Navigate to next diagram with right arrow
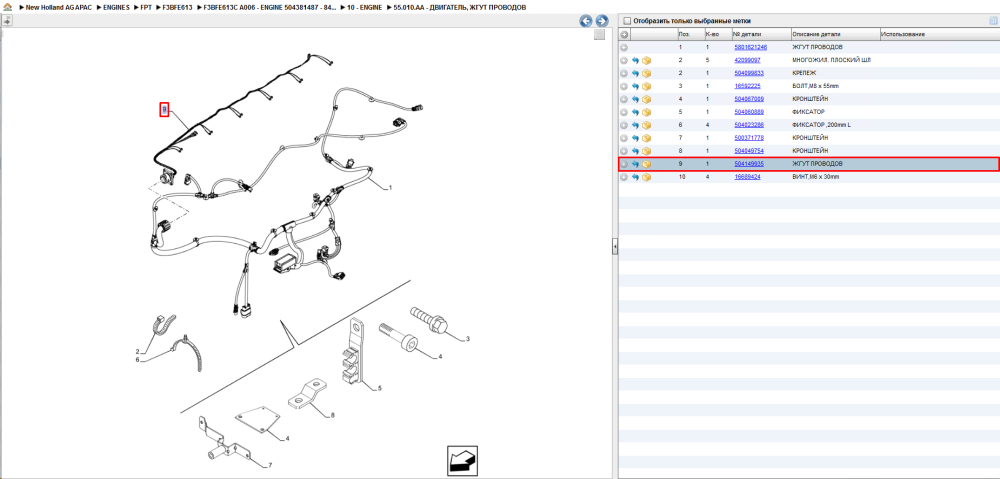Screen dimensions: 1000x479 tap(601, 20)
